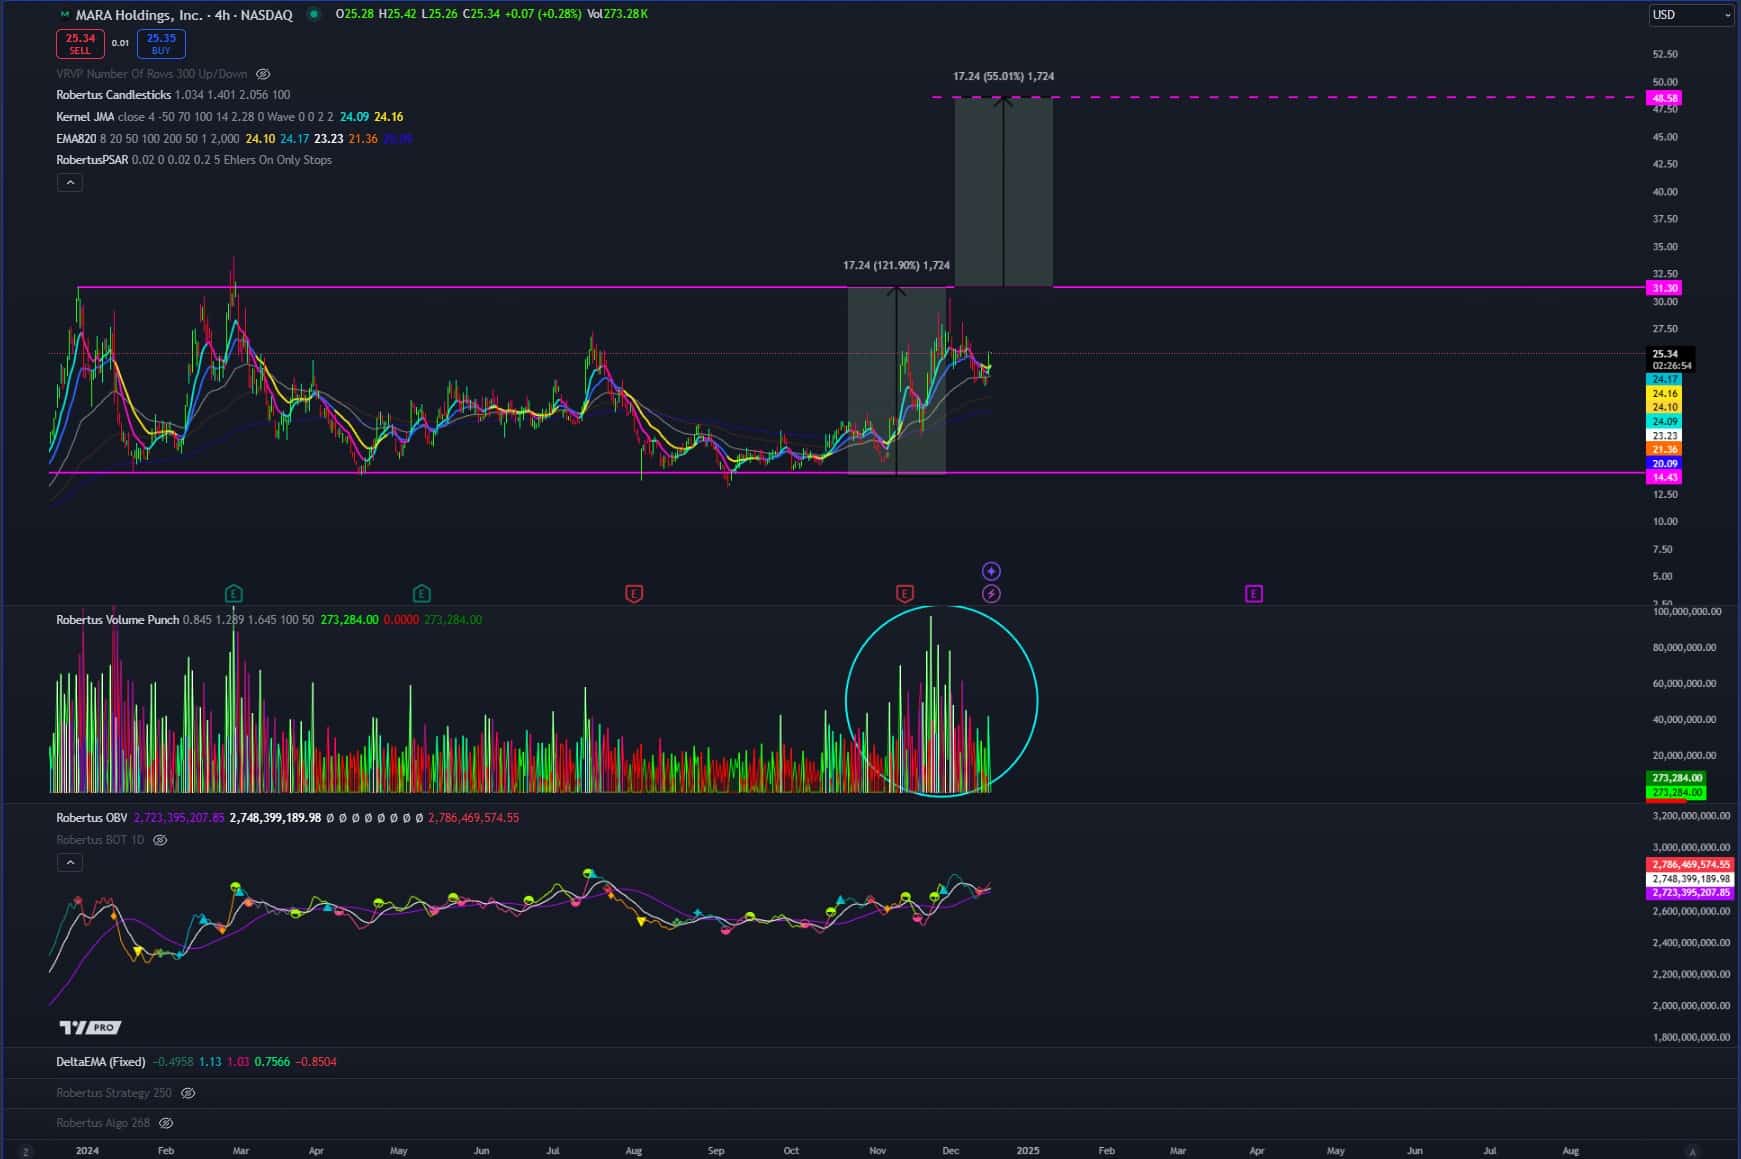Click the green market status dot
This screenshot has width=1741, height=1159.
[x=314, y=15]
